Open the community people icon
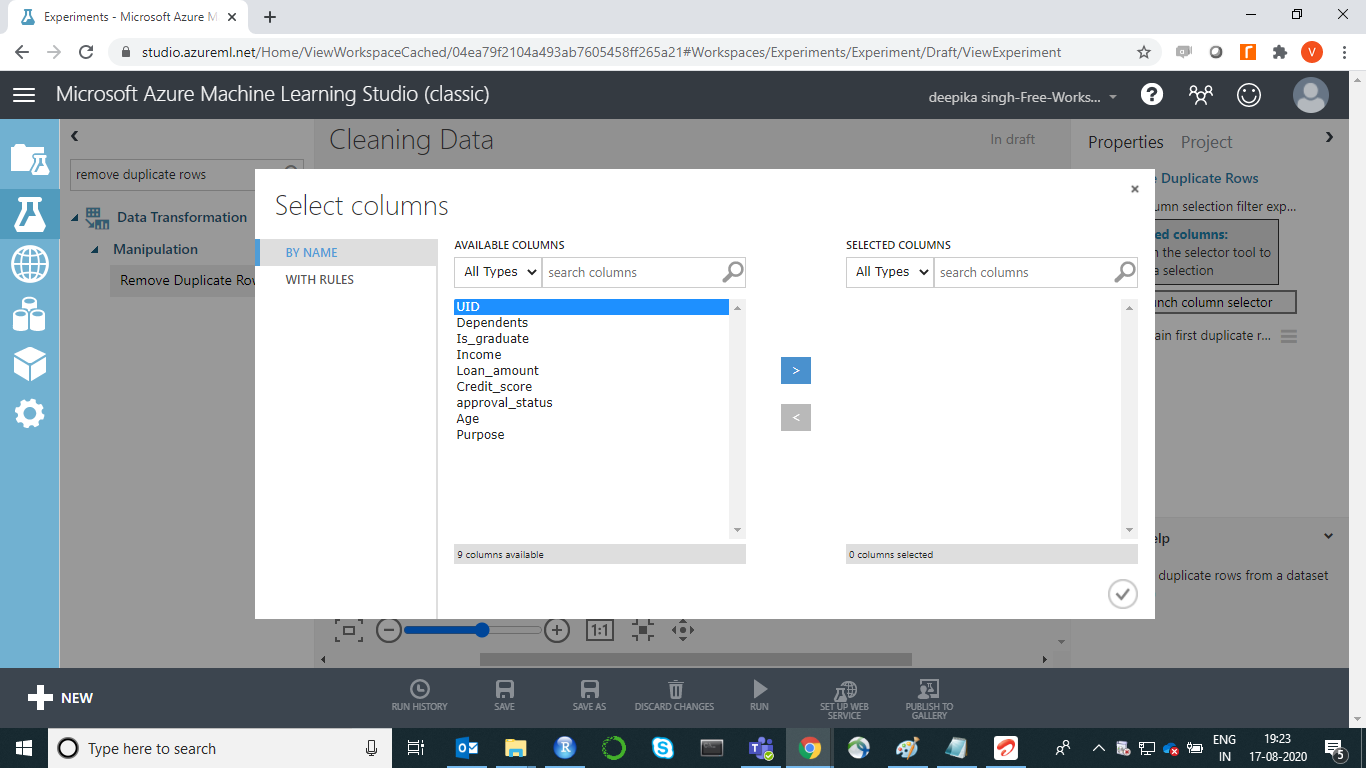This screenshot has height=768, width=1366. pyautogui.click(x=1200, y=95)
